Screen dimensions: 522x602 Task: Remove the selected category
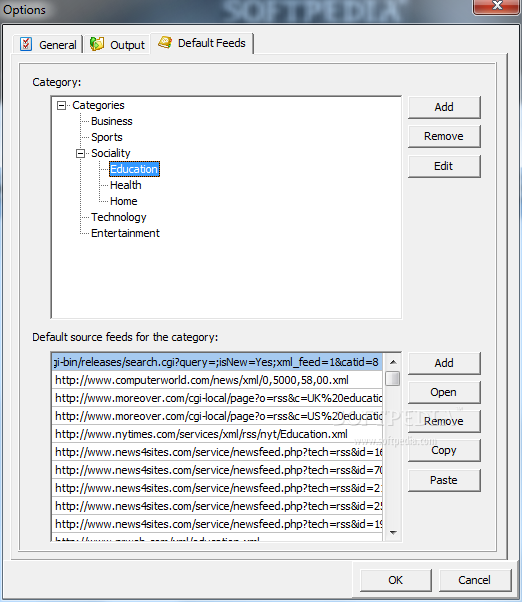click(444, 136)
